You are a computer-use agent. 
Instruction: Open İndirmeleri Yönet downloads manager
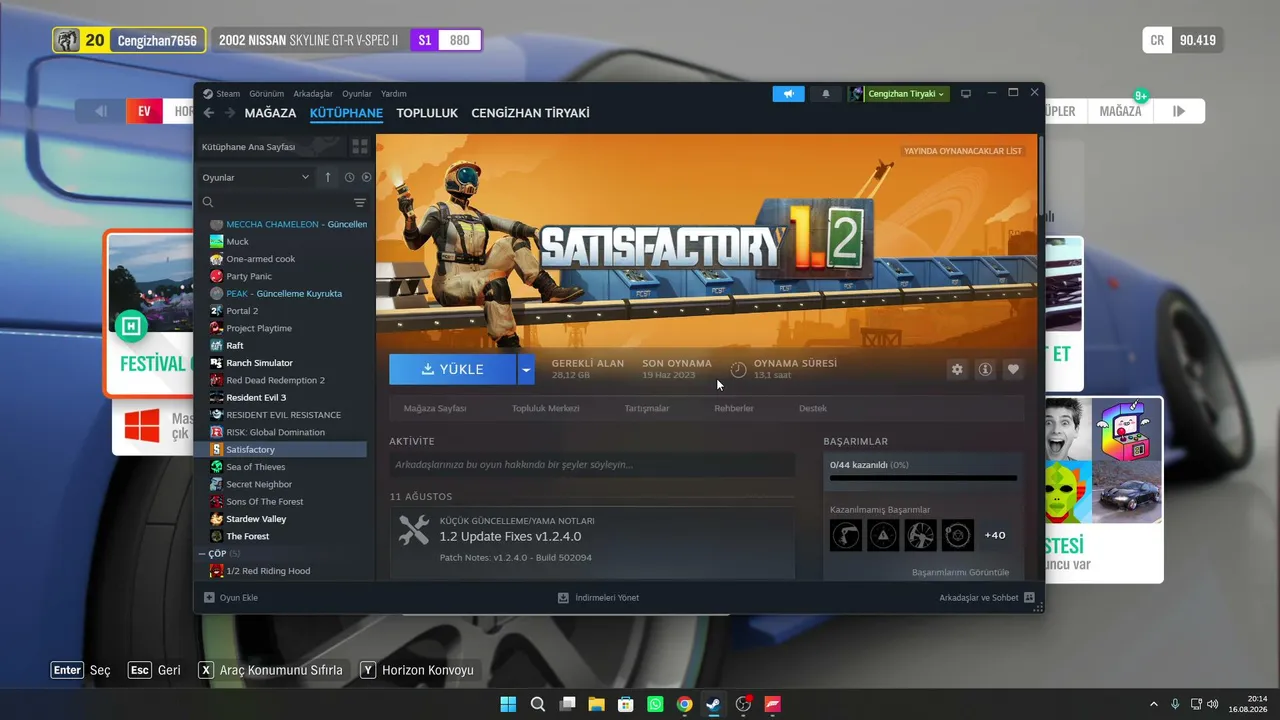click(x=599, y=597)
